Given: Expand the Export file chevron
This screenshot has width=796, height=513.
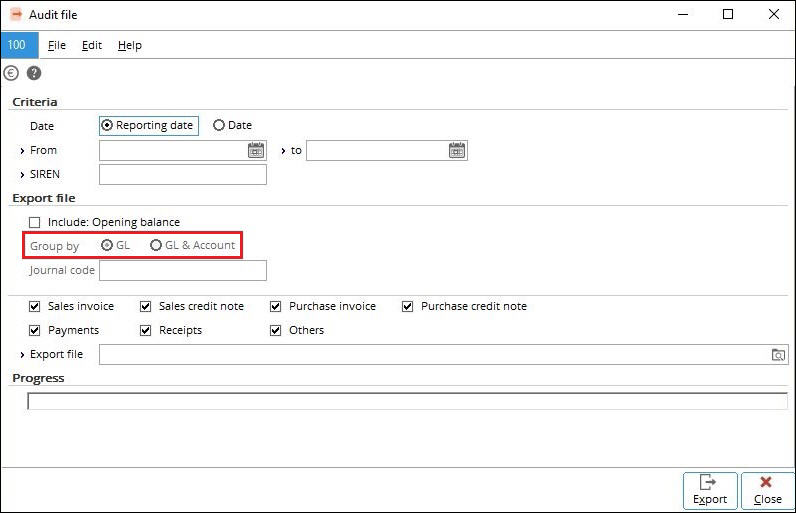Looking at the screenshot, I should 22,355.
